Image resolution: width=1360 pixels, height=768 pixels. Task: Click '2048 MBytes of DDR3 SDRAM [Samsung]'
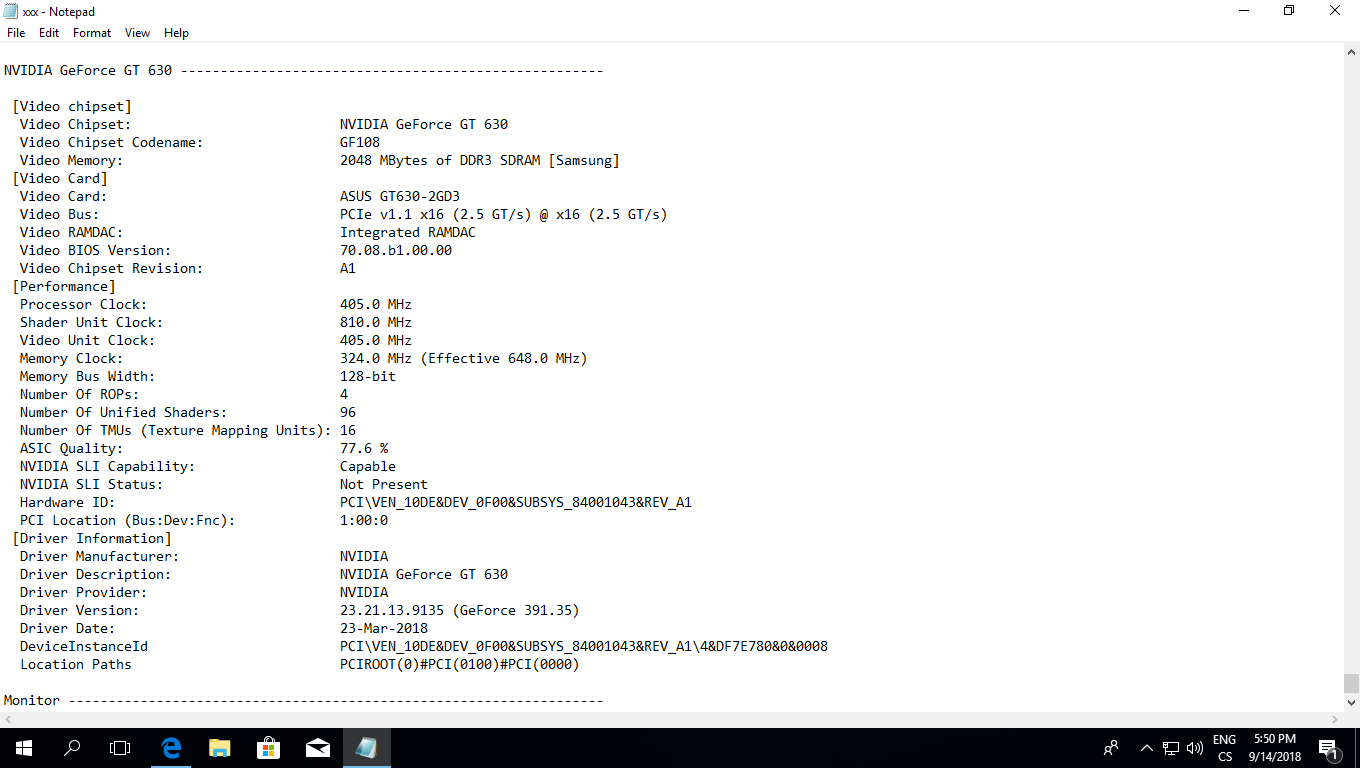pyautogui.click(x=479, y=161)
